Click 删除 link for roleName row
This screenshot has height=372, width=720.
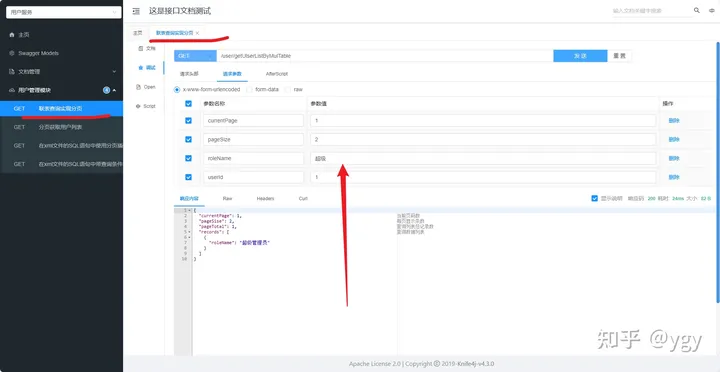[674, 158]
